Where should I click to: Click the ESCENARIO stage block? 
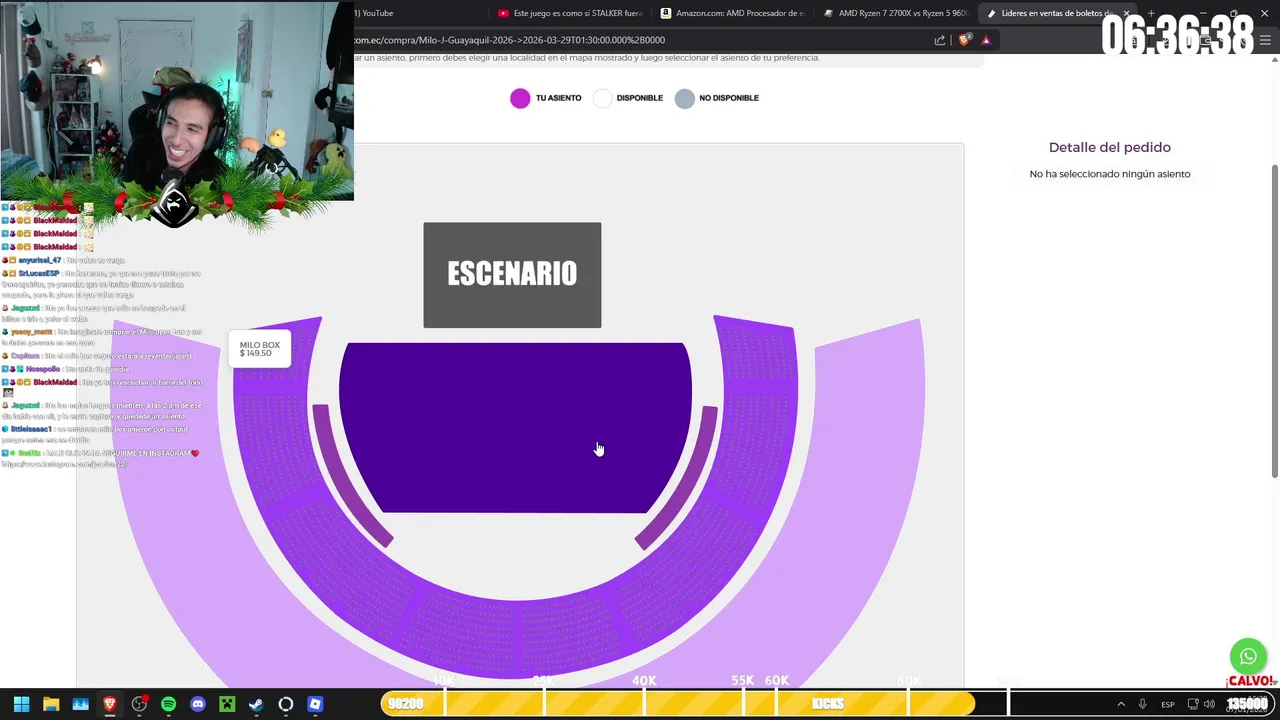tap(512, 275)
